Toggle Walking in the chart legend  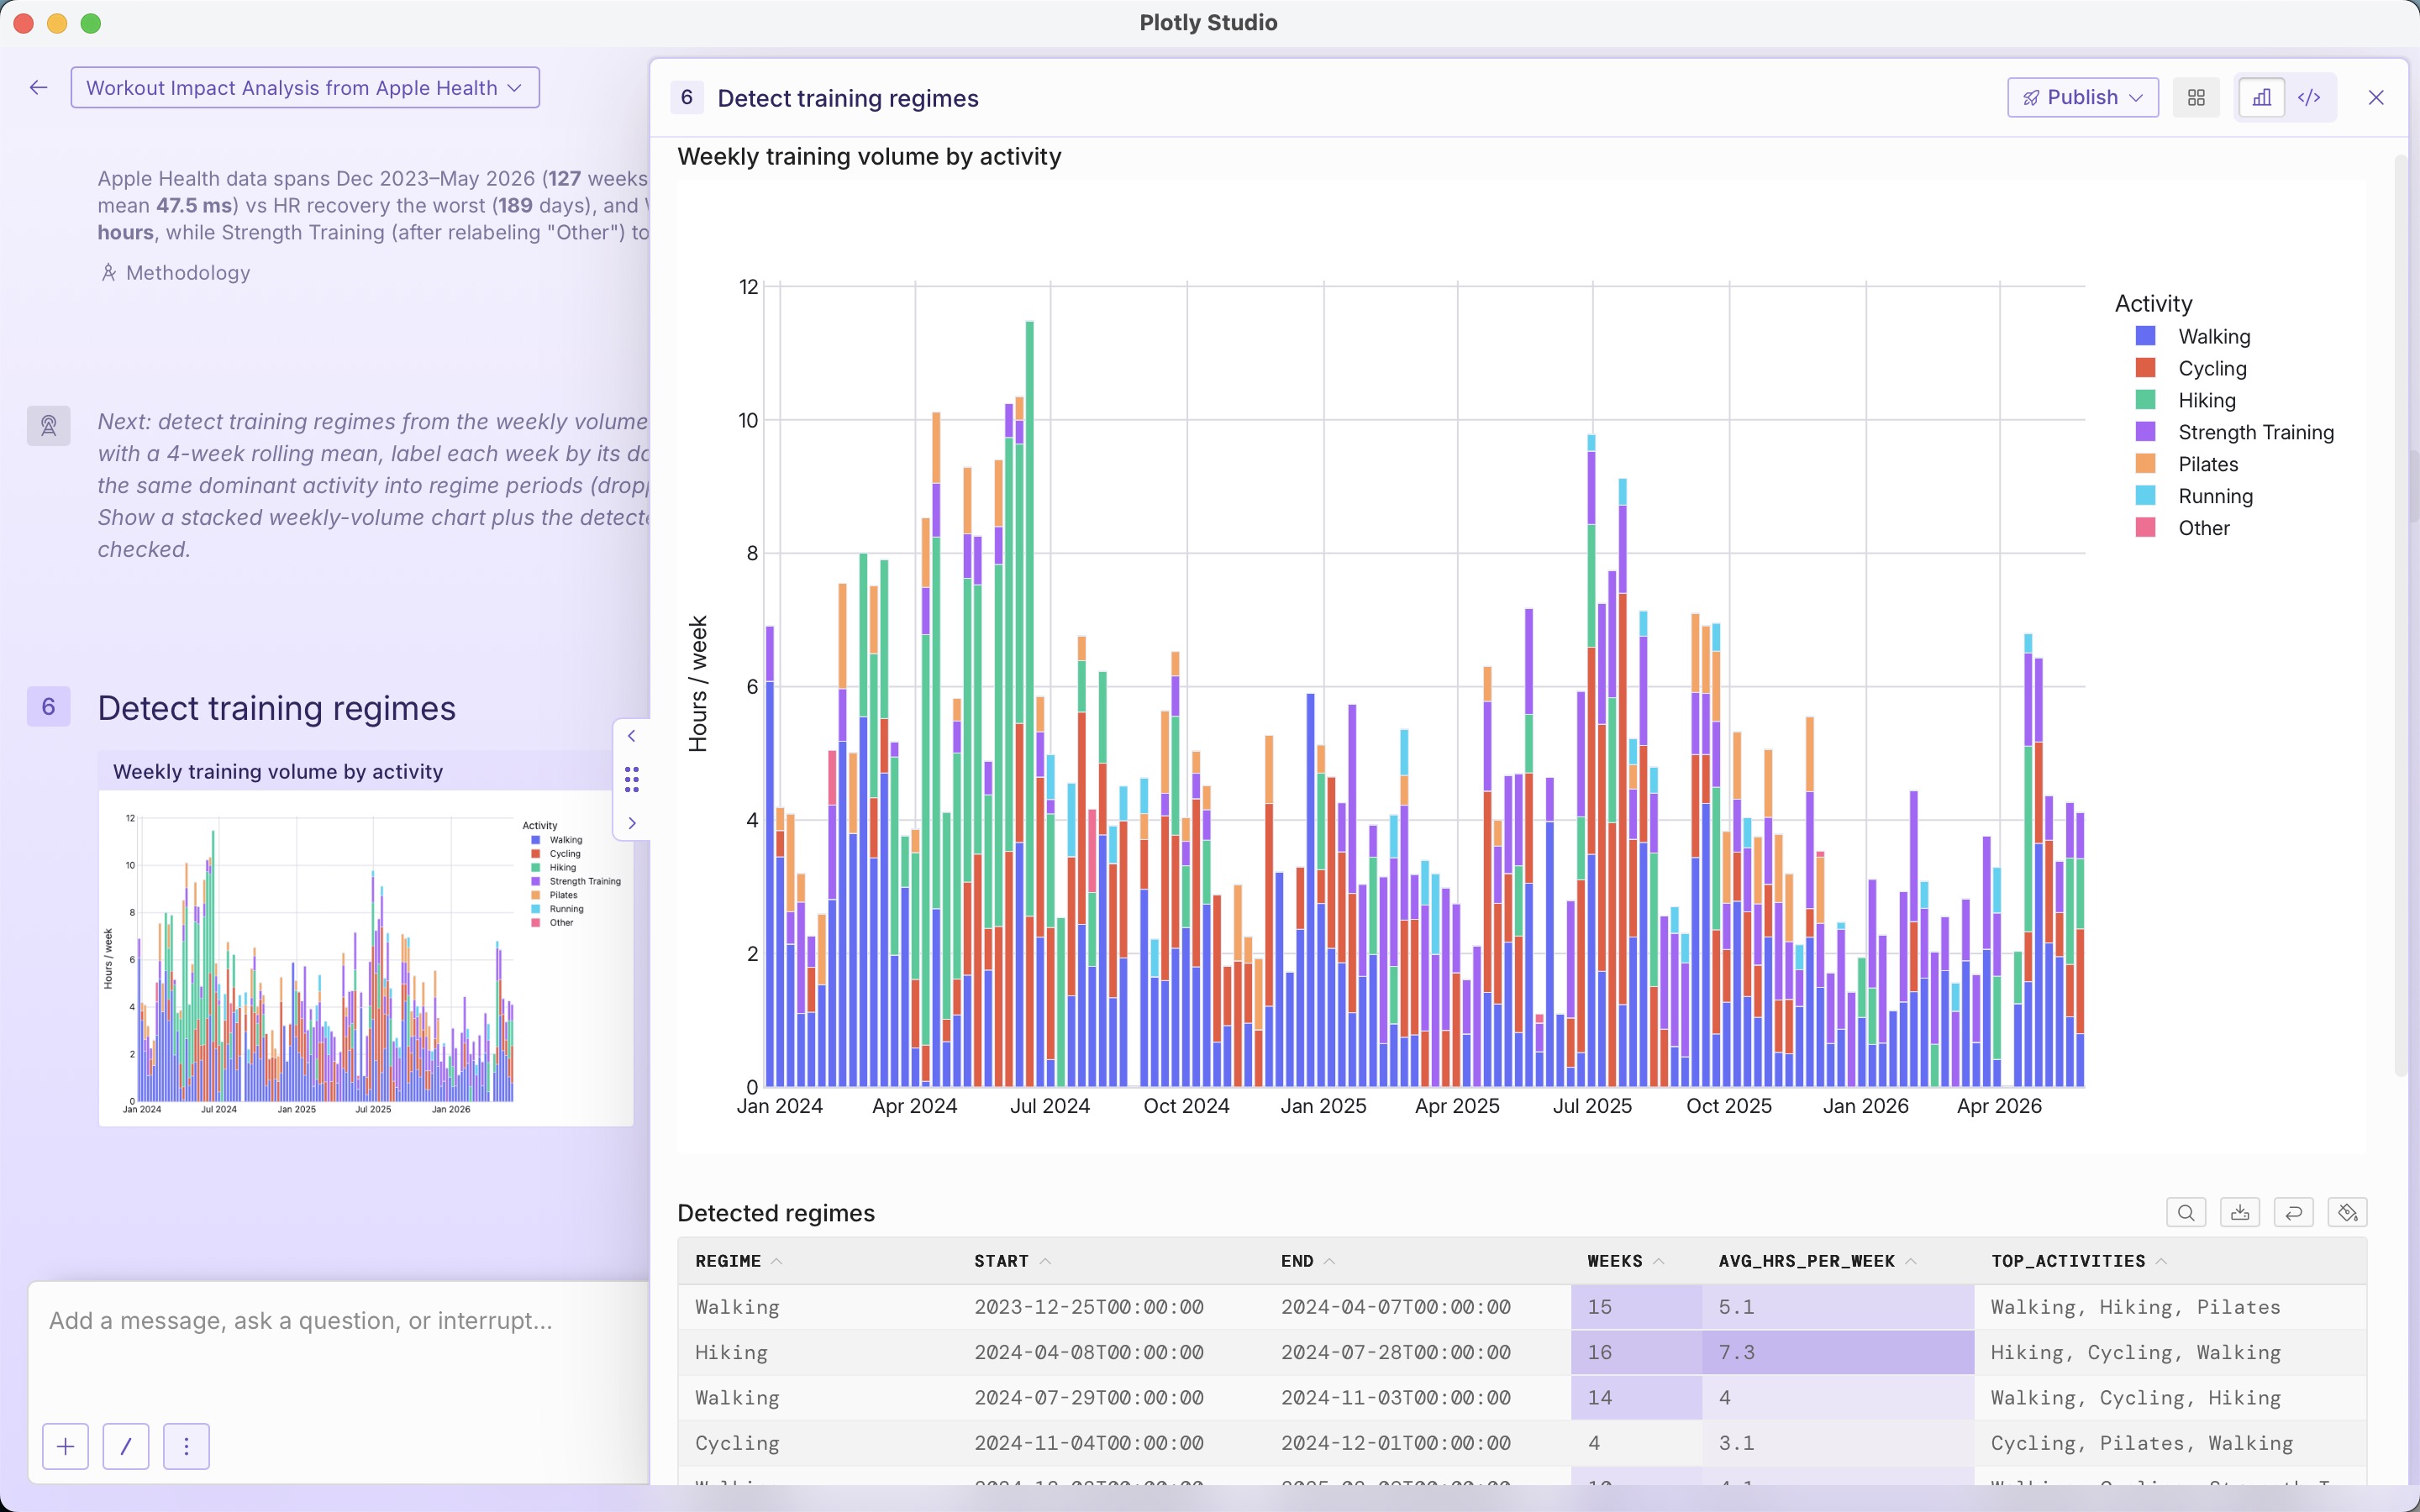point(2192,337)
